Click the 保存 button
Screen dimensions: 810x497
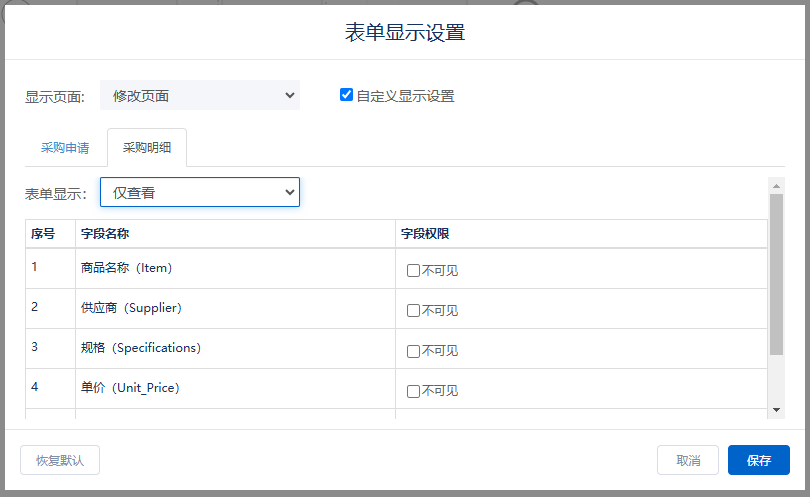758,460
